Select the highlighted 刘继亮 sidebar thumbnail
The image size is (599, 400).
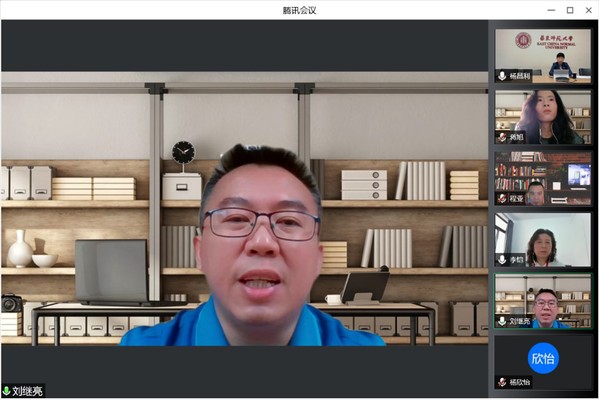[543, 301]
